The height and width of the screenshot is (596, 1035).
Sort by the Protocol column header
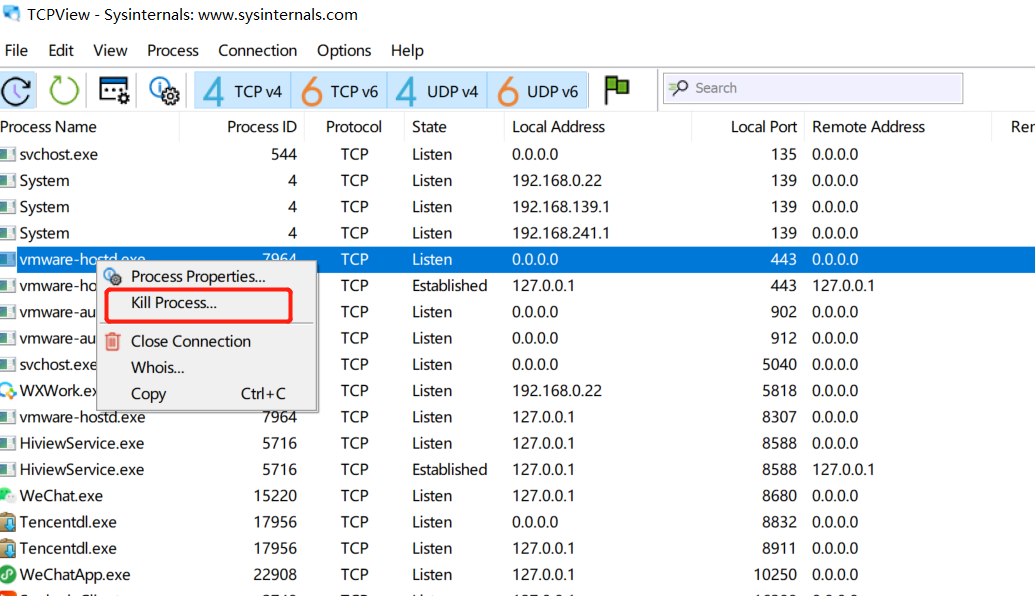click(354, 127)
